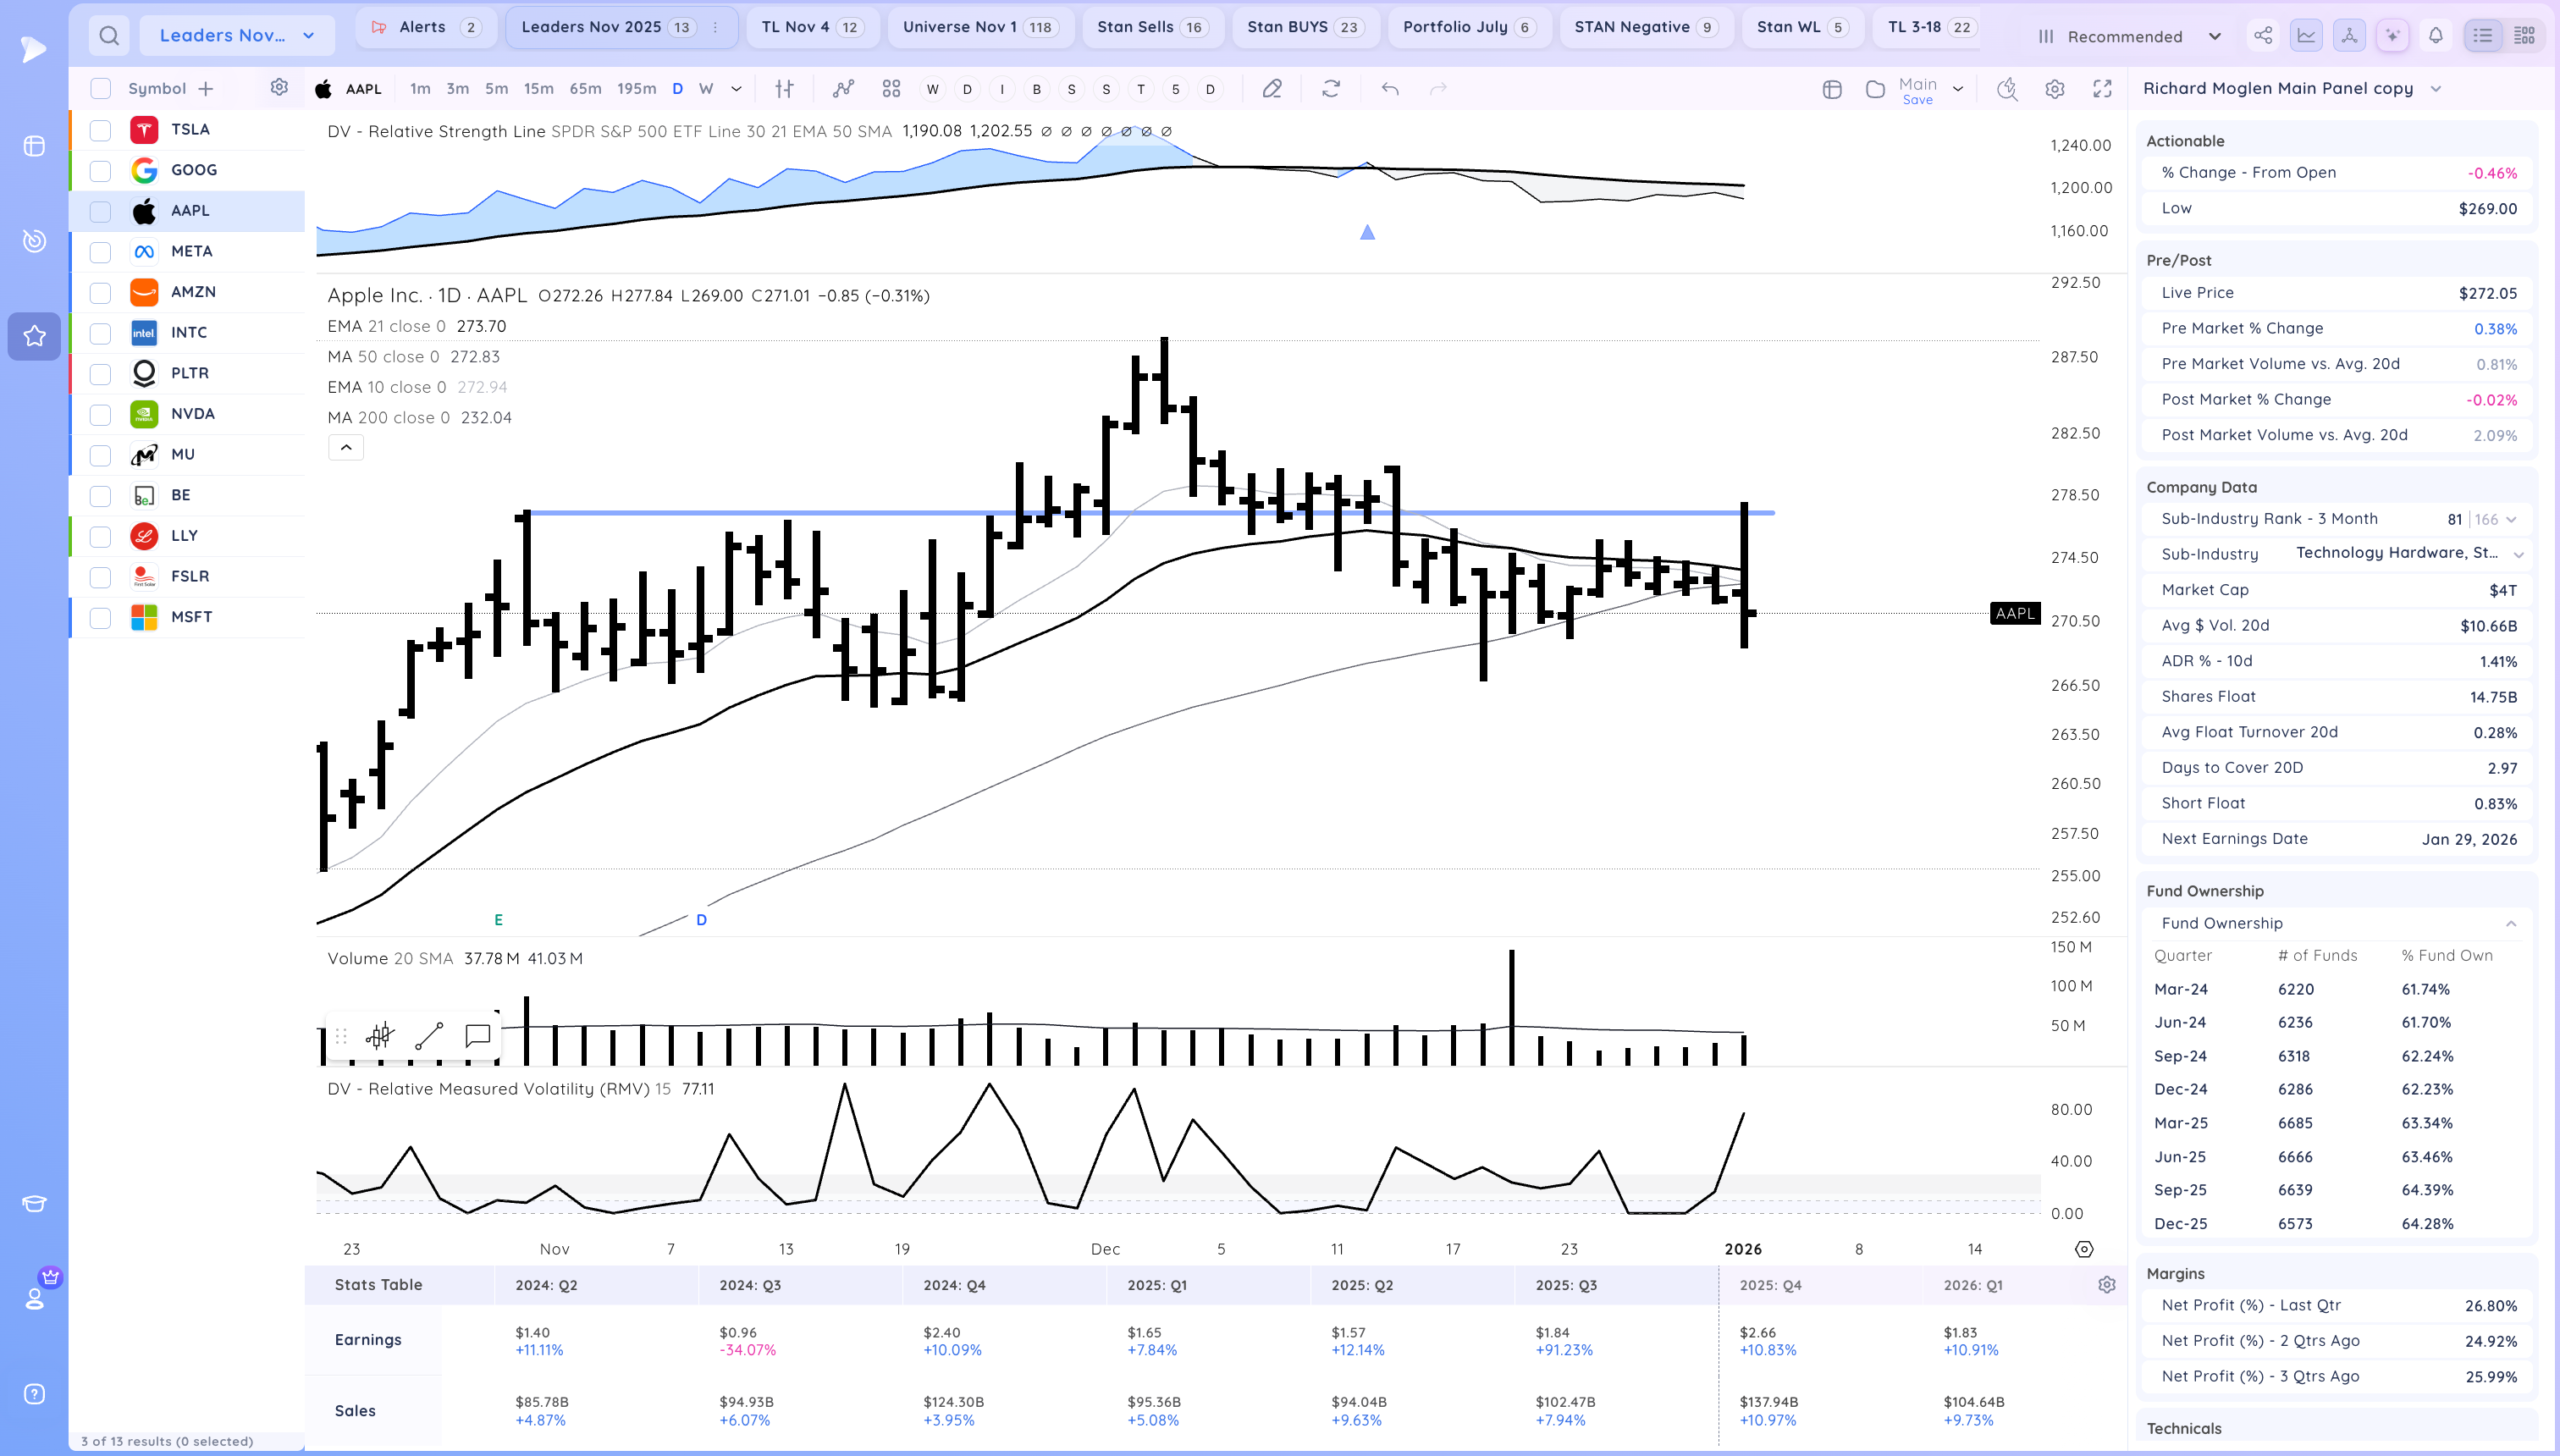Image resolution: width=2560 pixels, height=1456 pixels.
Task: Open the drawing pencil tool
Action: tap(1272, 89)
